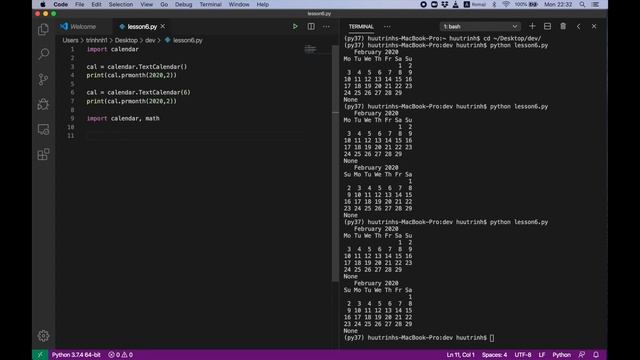Image resolution: width=640 pixels, height=360 pixels.
Task: Open the remote window indicator in status bar
Action: pos(40,355)
